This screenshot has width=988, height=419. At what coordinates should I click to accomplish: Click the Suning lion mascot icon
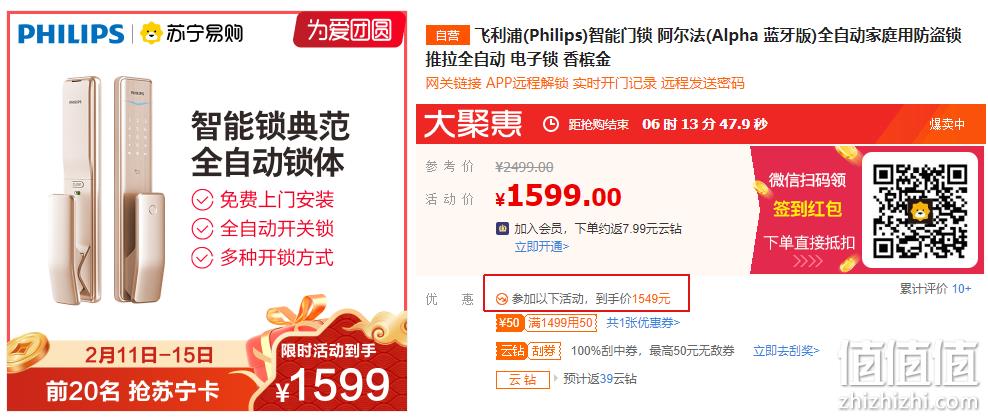pyautogui.click(x=152, y=33)
